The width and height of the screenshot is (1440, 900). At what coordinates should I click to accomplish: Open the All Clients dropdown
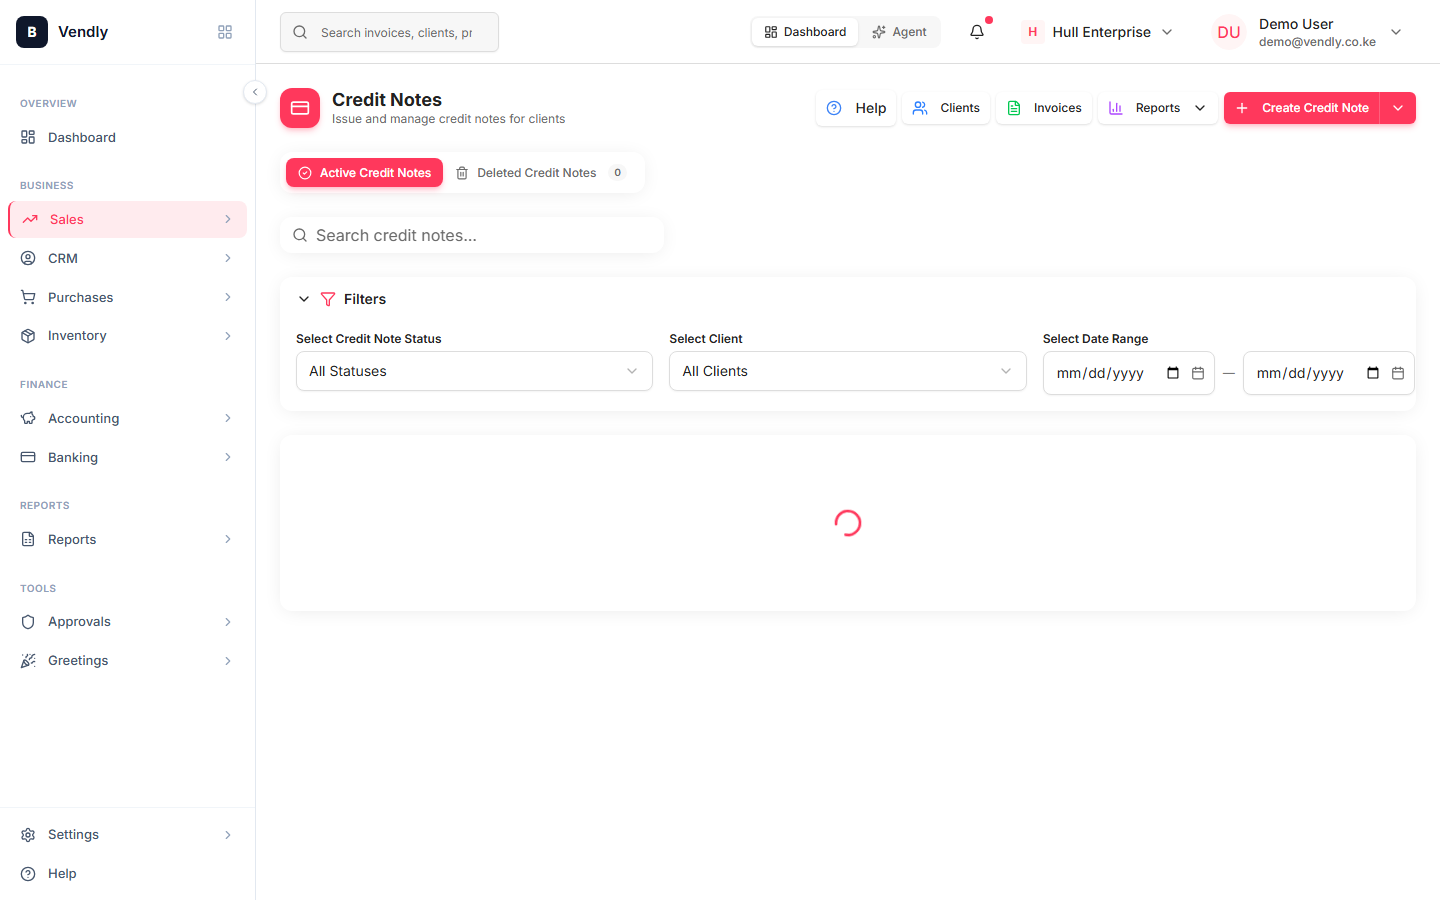pyautogui.click(x=847, y=371)
